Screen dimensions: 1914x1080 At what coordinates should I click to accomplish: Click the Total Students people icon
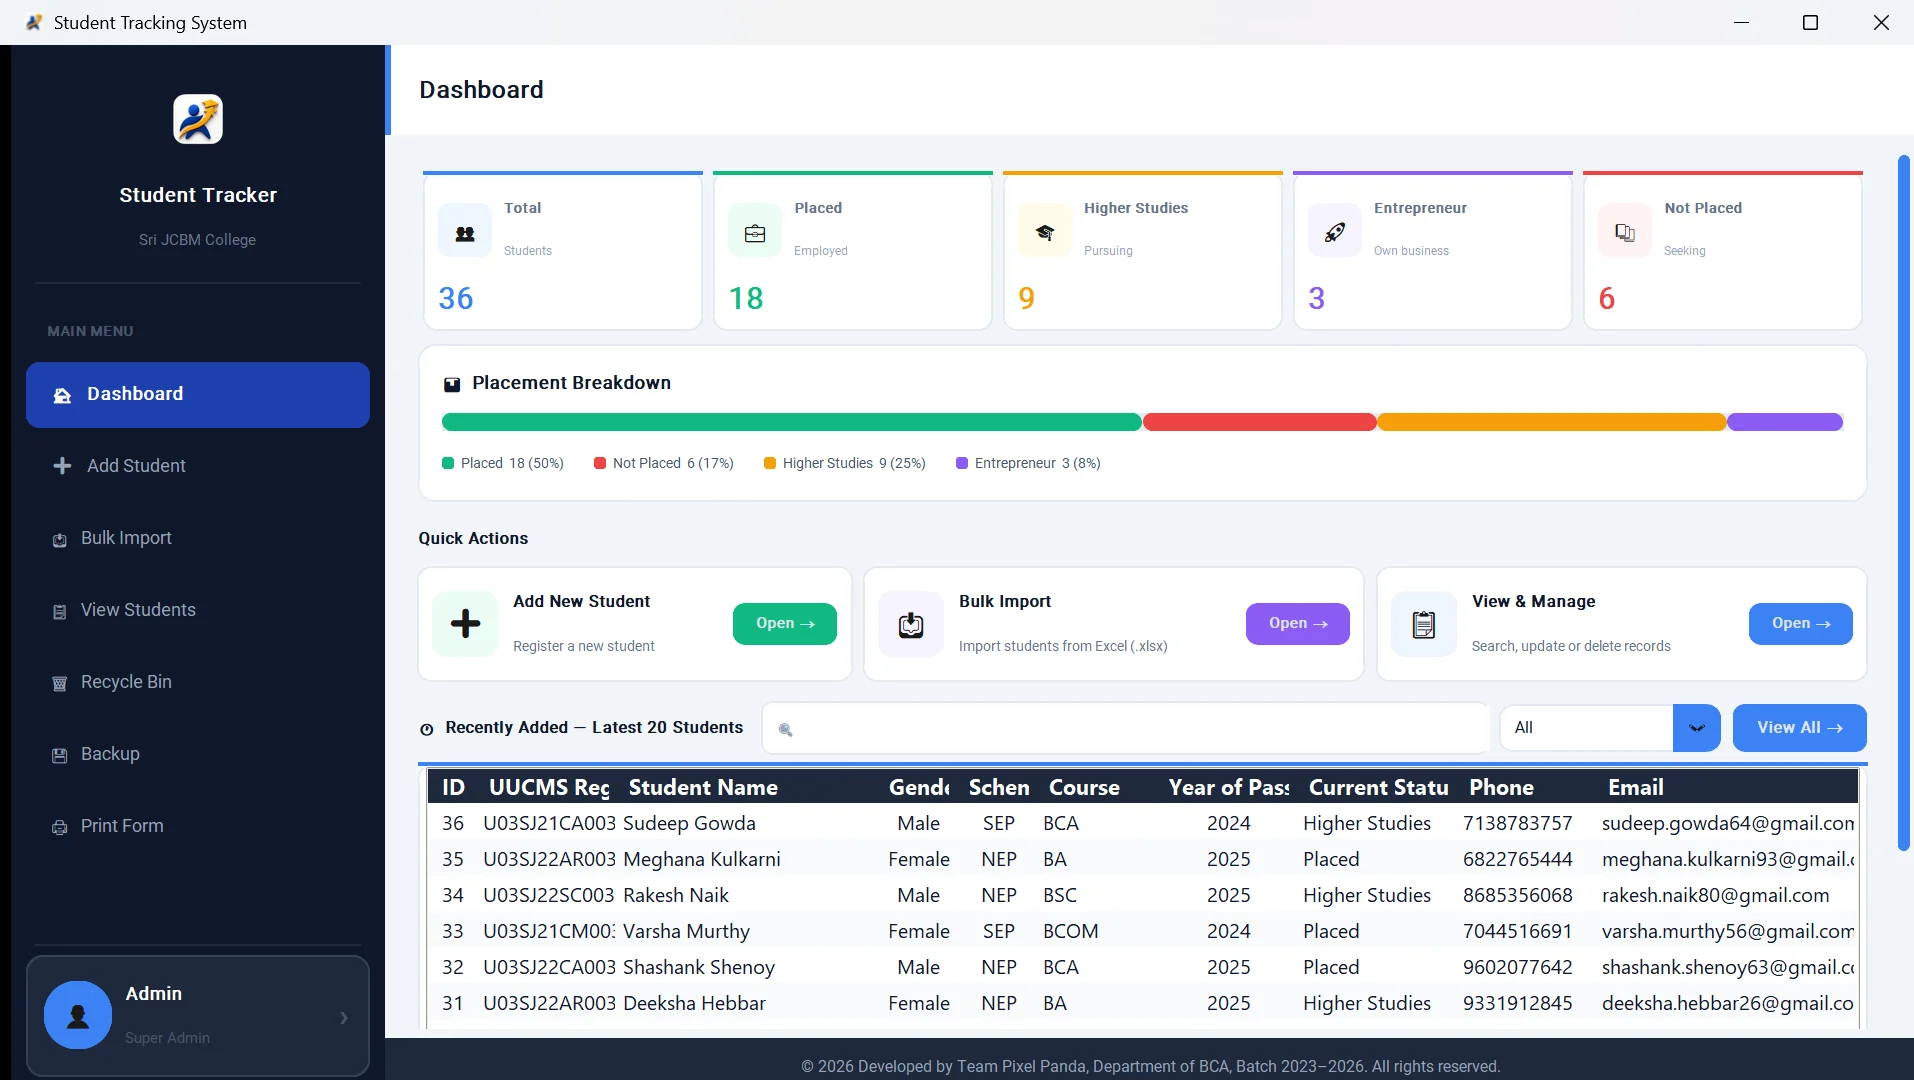pyautogui.click(x=465, y=233)
